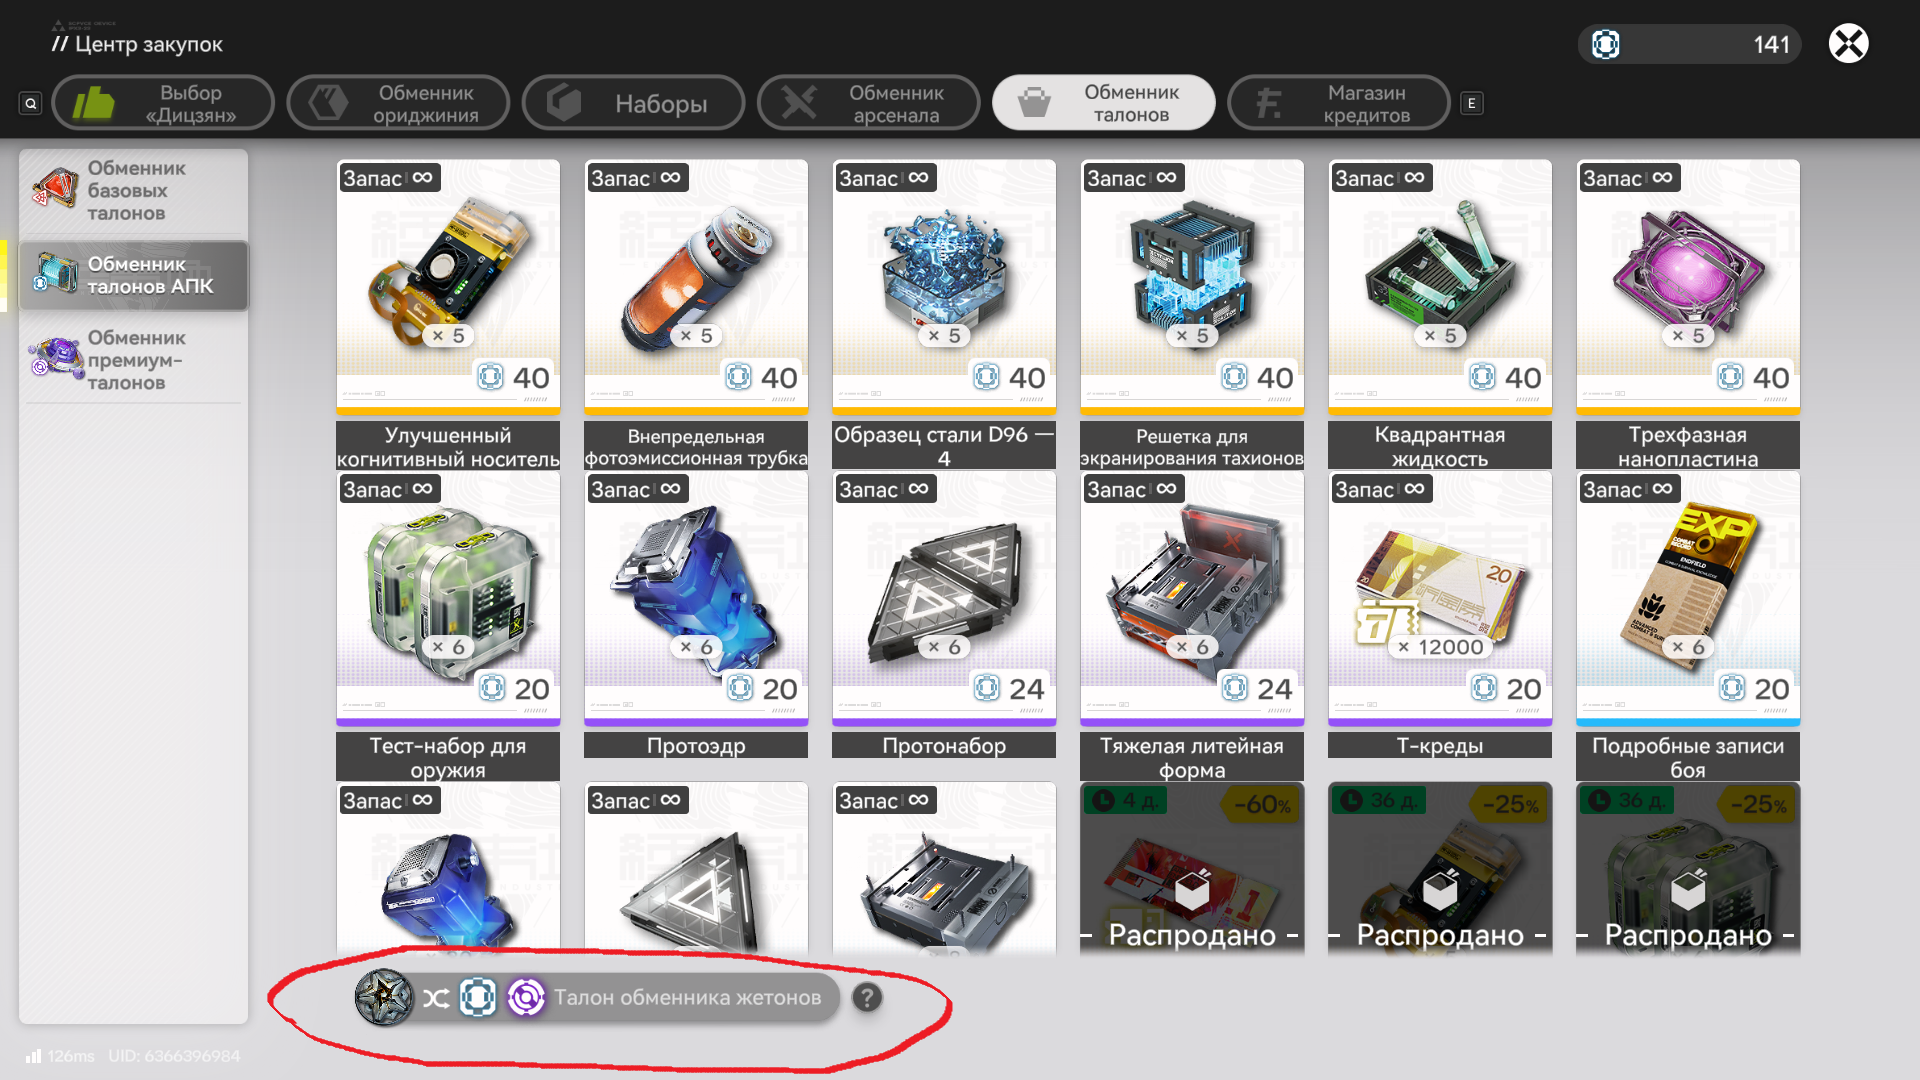Select Выбор «Дицзян» tab
1920x1080 pixels.
tap(163, 103)
